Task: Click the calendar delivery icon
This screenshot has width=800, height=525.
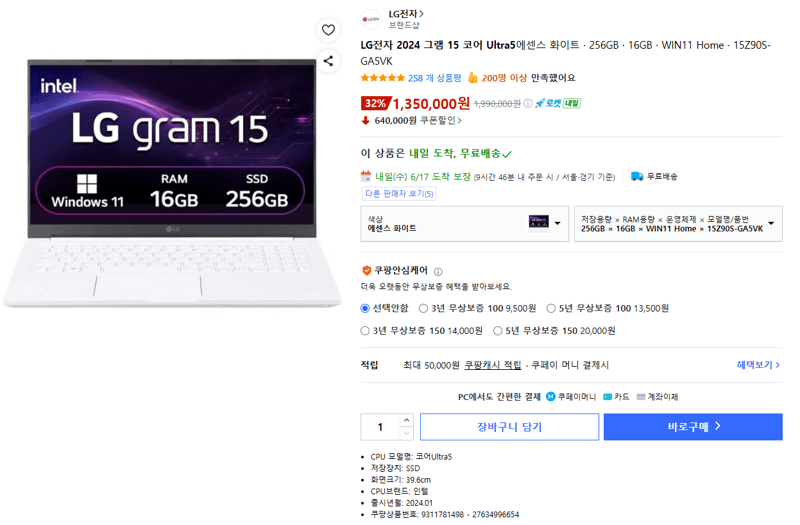Action: click(366, 177)
